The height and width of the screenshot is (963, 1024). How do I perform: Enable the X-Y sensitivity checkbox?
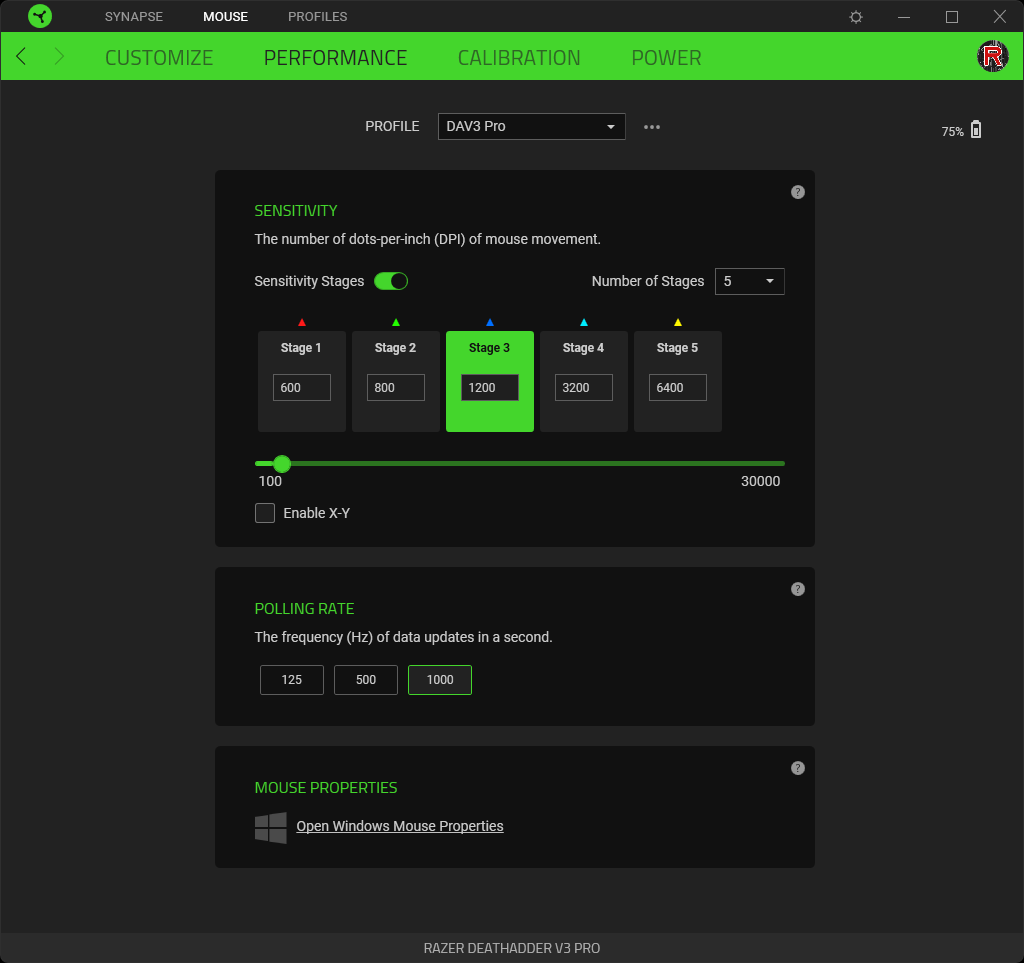pyautogui.click(x=265, y=513)
